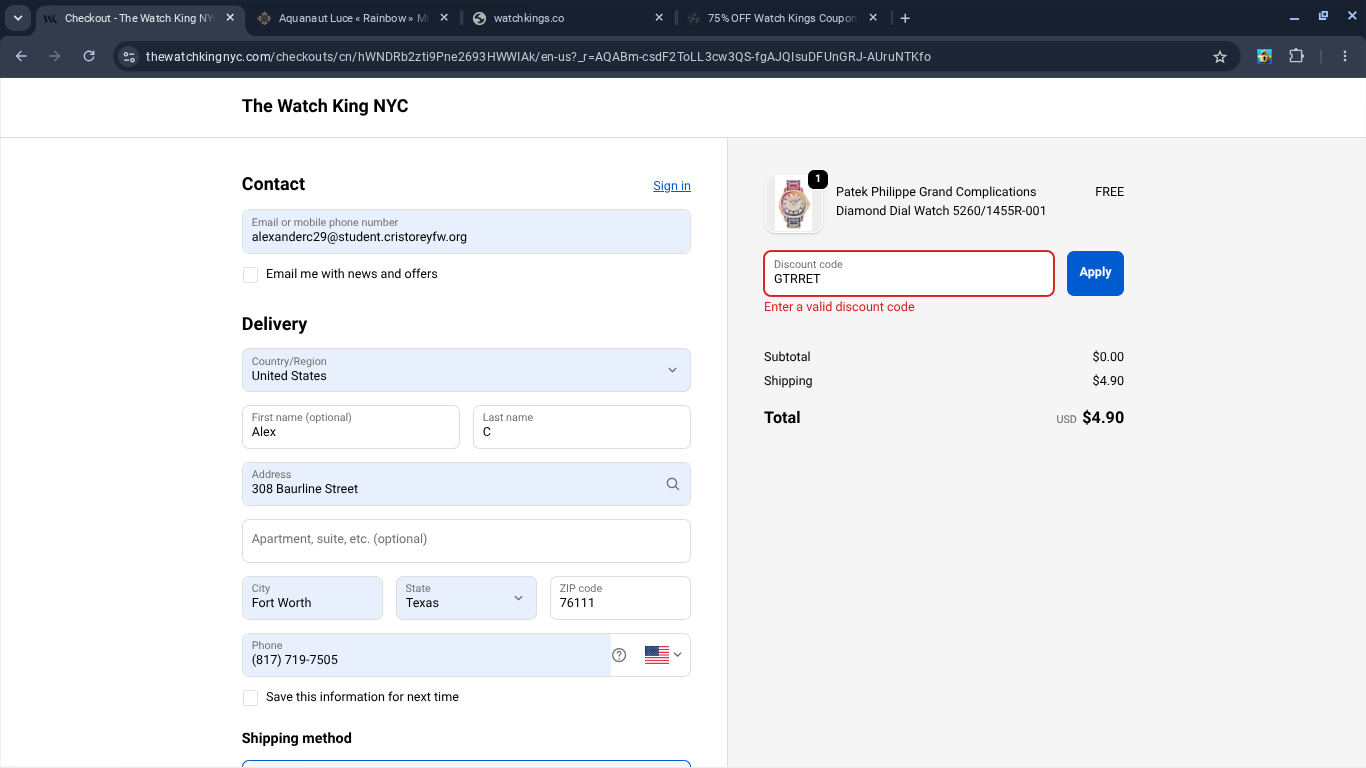Viewport: 1366px width, 768px height.
Task: Click the Patek Philippe Grand Complications product name
Action: [941, 201]
